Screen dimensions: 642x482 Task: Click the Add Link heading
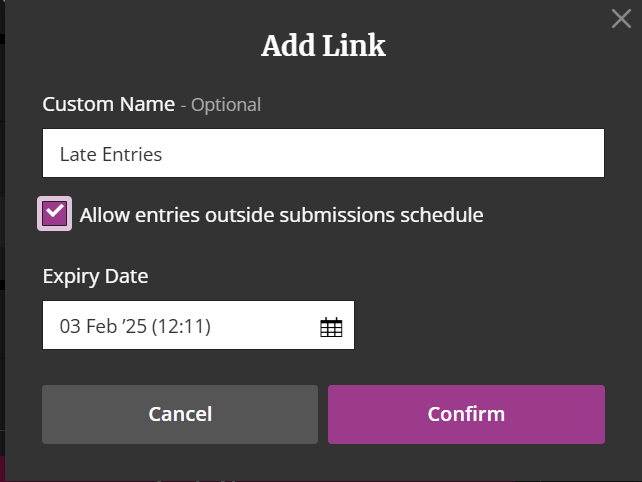point(323,45)
